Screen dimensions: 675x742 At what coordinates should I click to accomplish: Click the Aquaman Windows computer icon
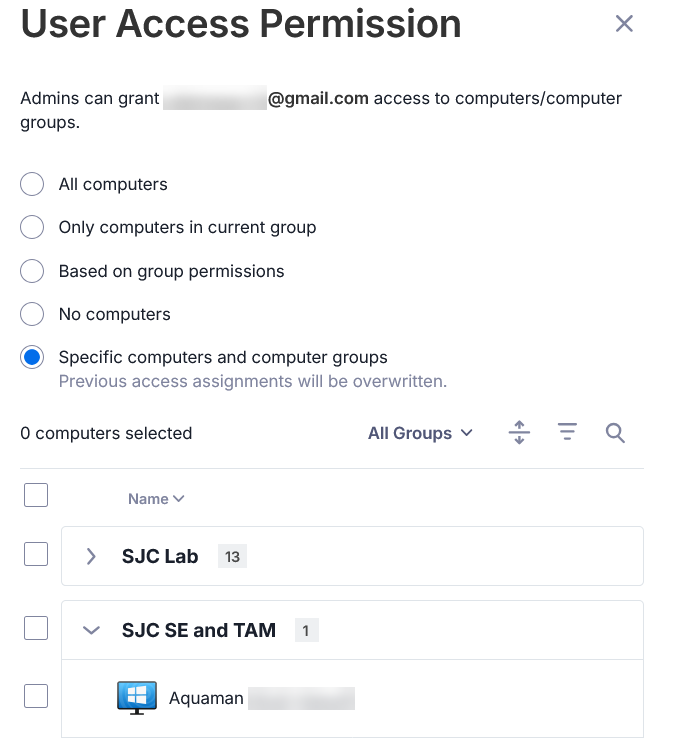pos(137,698)
